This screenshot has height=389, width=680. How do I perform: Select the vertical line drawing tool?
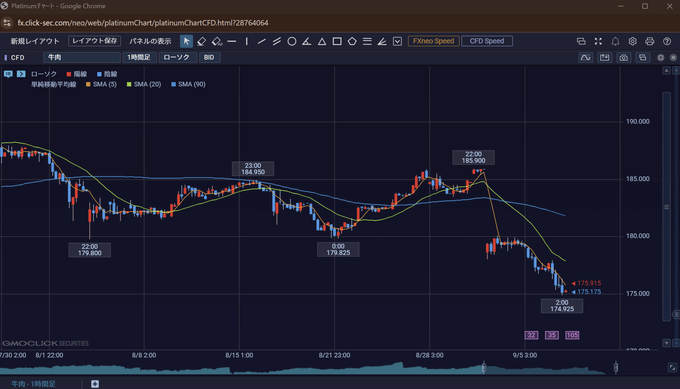coord(247,41)
